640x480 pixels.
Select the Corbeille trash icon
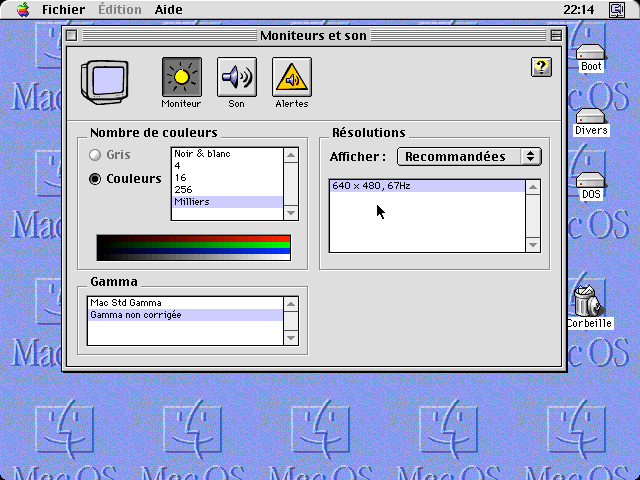pos(589,307)
